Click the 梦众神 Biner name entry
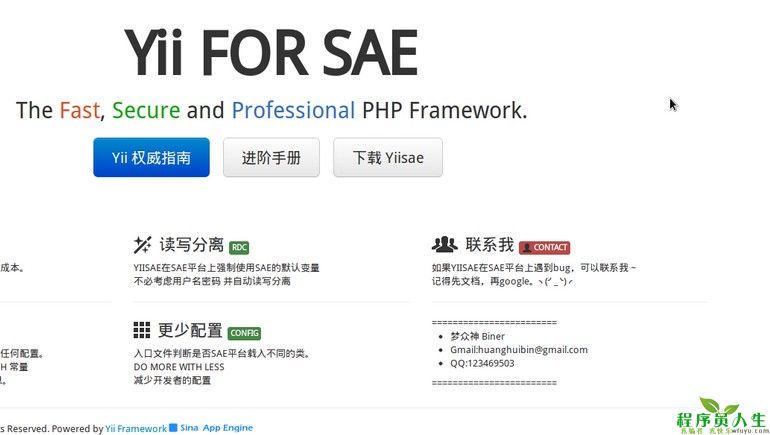The height and width of the screenshot is (435, 770). click(x=477, y=336)
